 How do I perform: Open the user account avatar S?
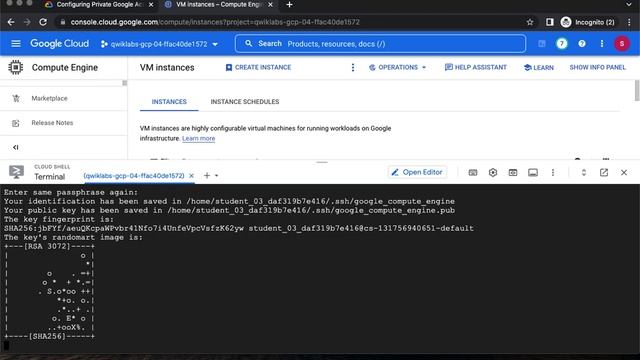[622, 44]
